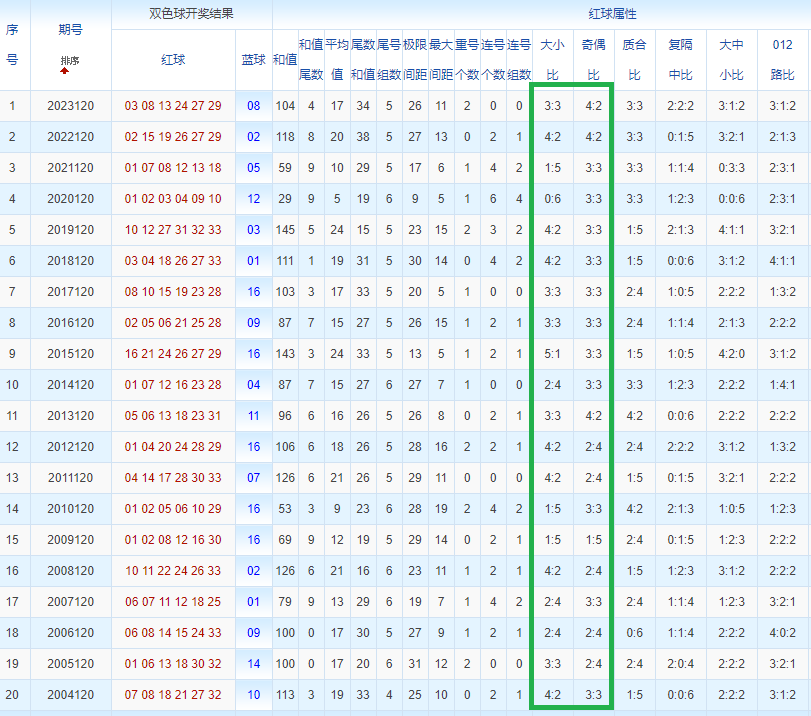811x716 pixels.
Task: Click the 红球 column header
Action: [173, 60]
